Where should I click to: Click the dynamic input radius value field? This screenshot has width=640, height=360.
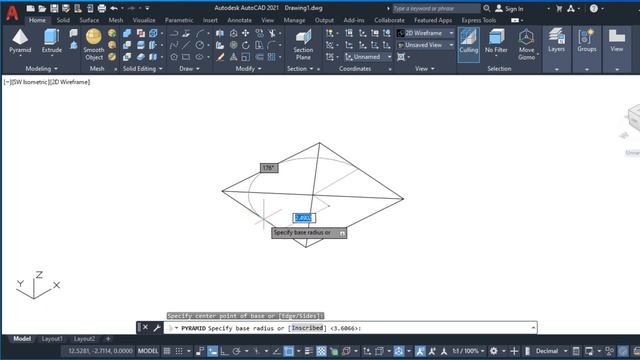[x=304, y=218]
